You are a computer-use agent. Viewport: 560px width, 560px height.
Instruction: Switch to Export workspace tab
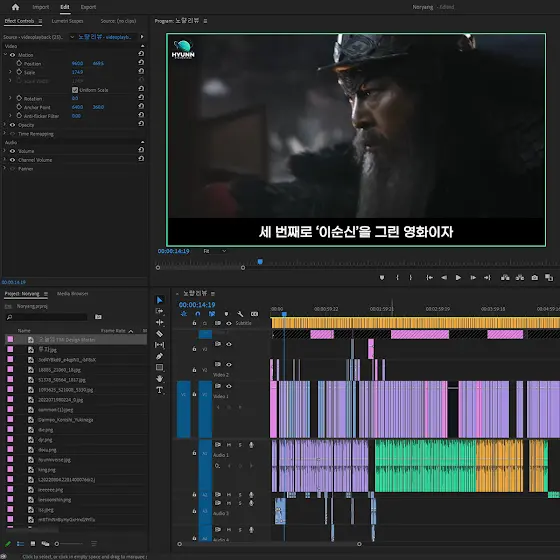[88, 7]
